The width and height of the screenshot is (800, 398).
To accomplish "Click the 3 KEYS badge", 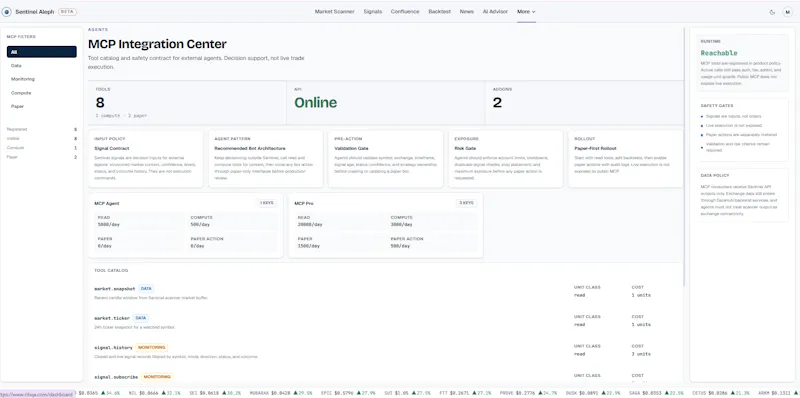I will click(466, 203).
